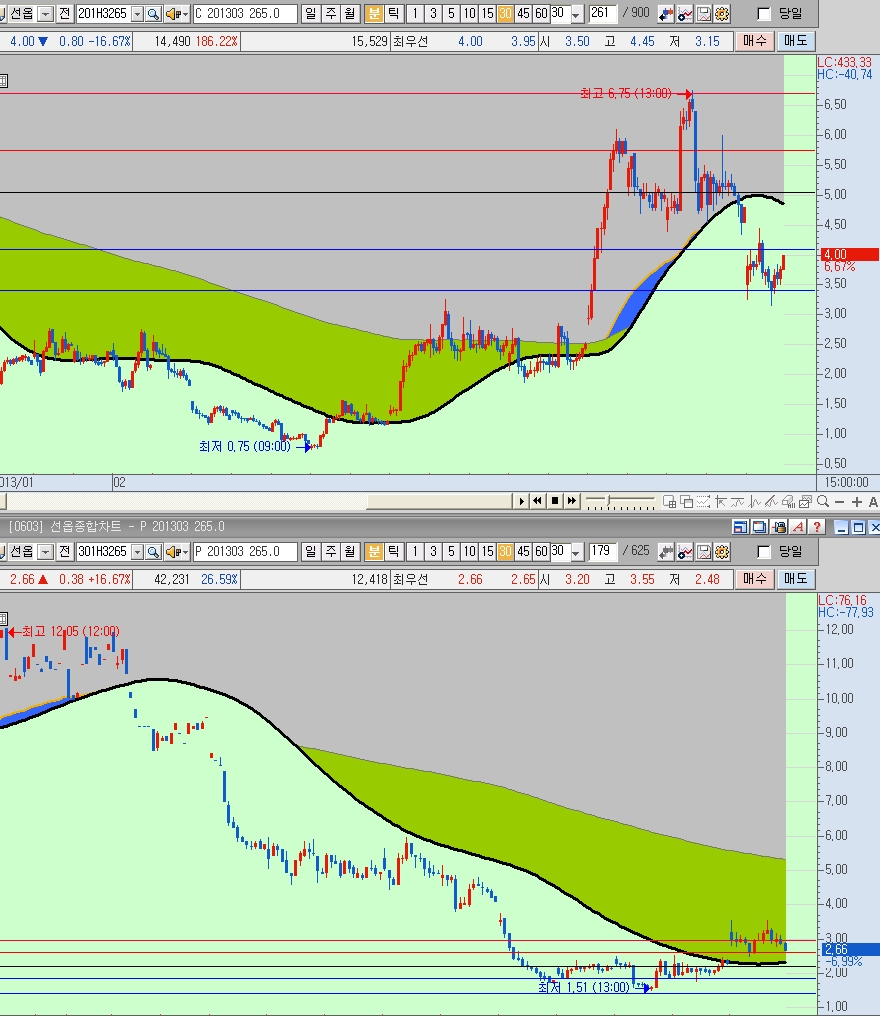Click the indicator line chart icon in top toolbar
Viewport: 880px width, 1016px height.
coord(685,14)
